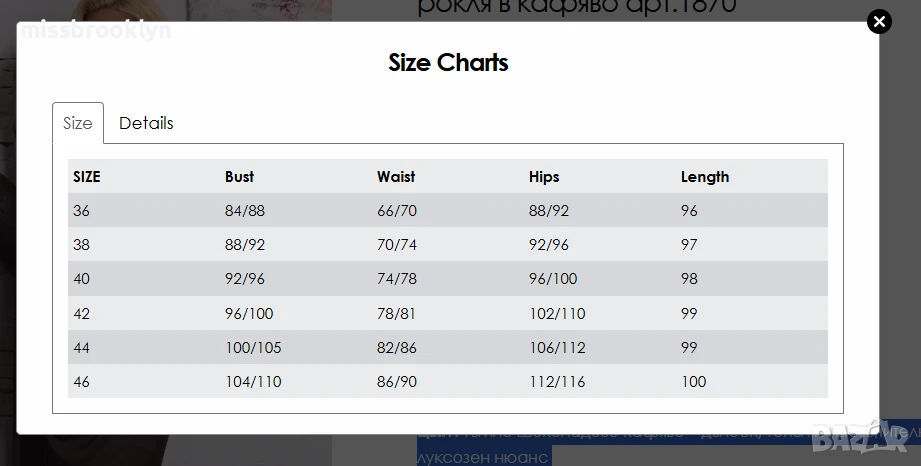Click product title text behind popup
Image resolution: width=921 pixels, height=466 pixels.
(x=577, y=7)
